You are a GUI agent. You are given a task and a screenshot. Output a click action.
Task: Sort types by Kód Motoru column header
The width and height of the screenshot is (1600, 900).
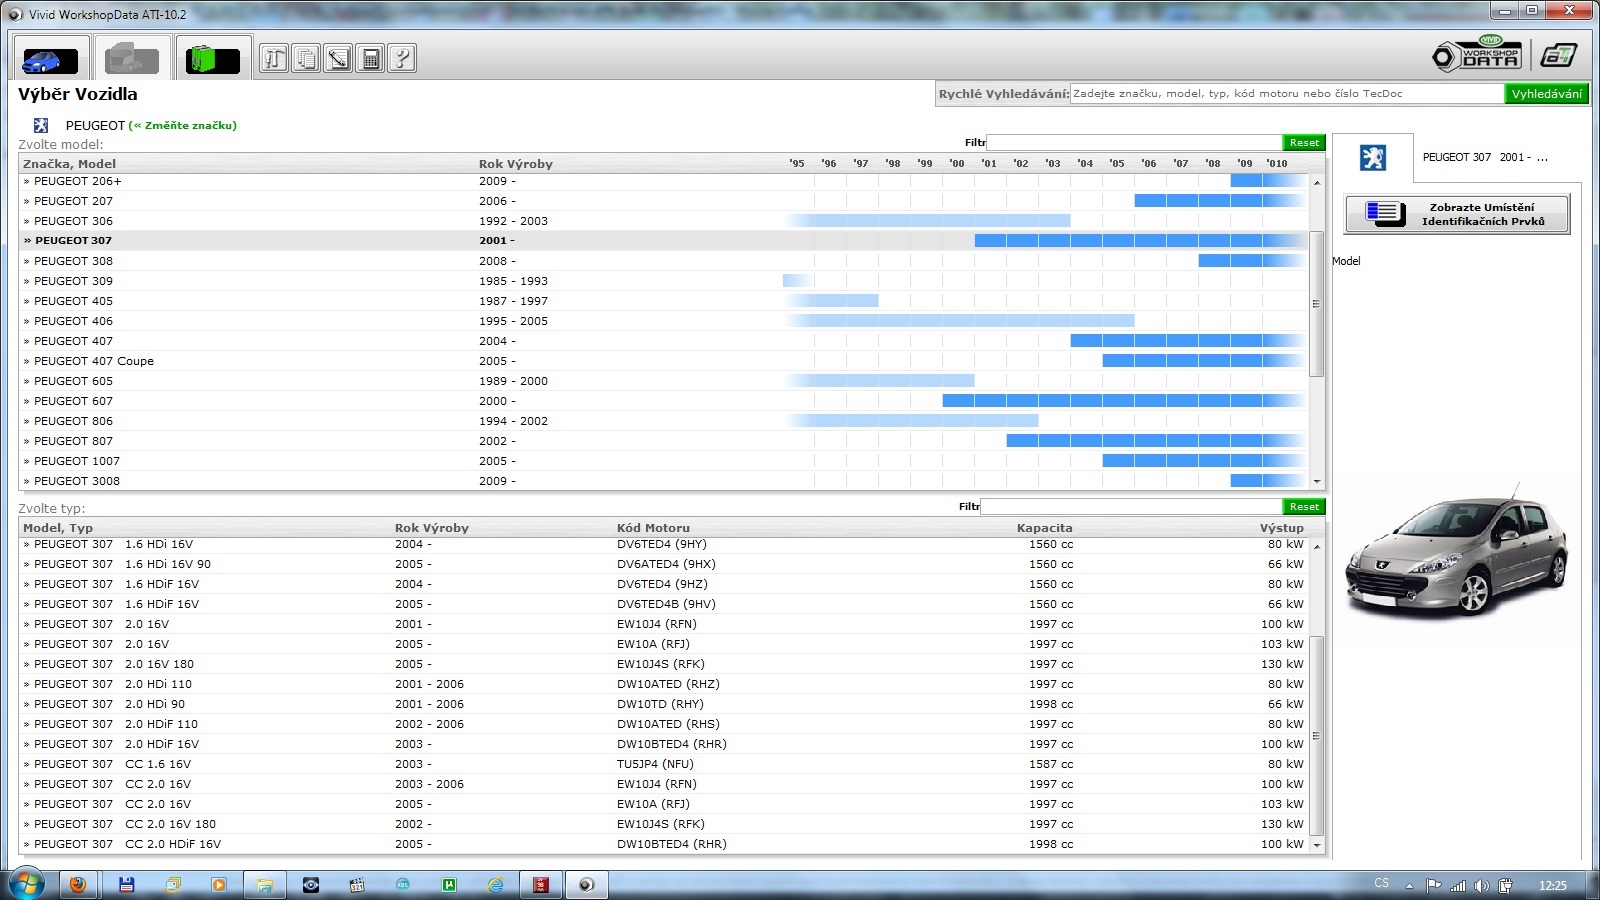click(653, 528)
